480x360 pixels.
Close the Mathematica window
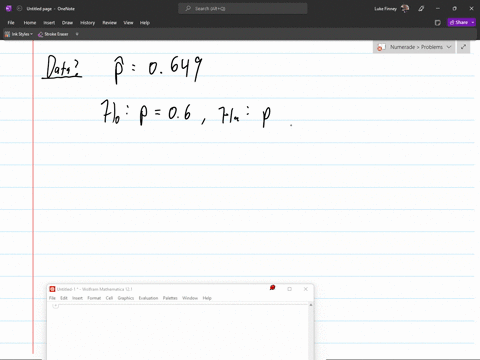click(x=306, y=289)
